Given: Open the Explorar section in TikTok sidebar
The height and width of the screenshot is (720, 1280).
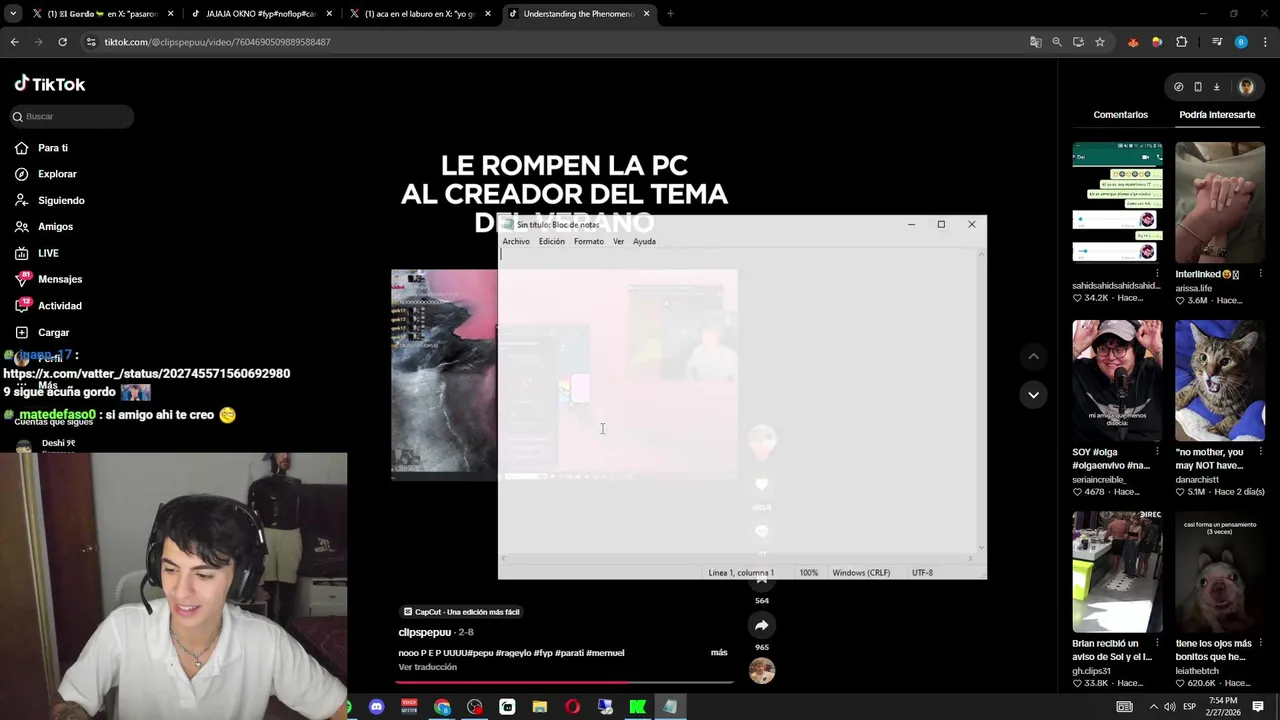Looking at the screenshot, I should click(x=45, y=174).
